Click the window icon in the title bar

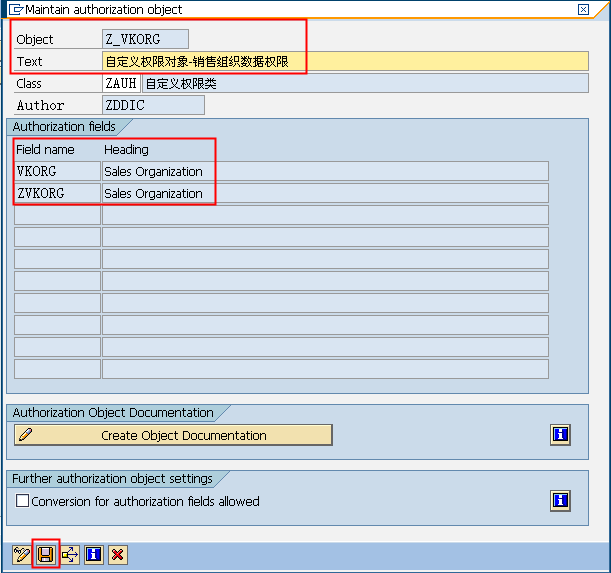(12, 9)
